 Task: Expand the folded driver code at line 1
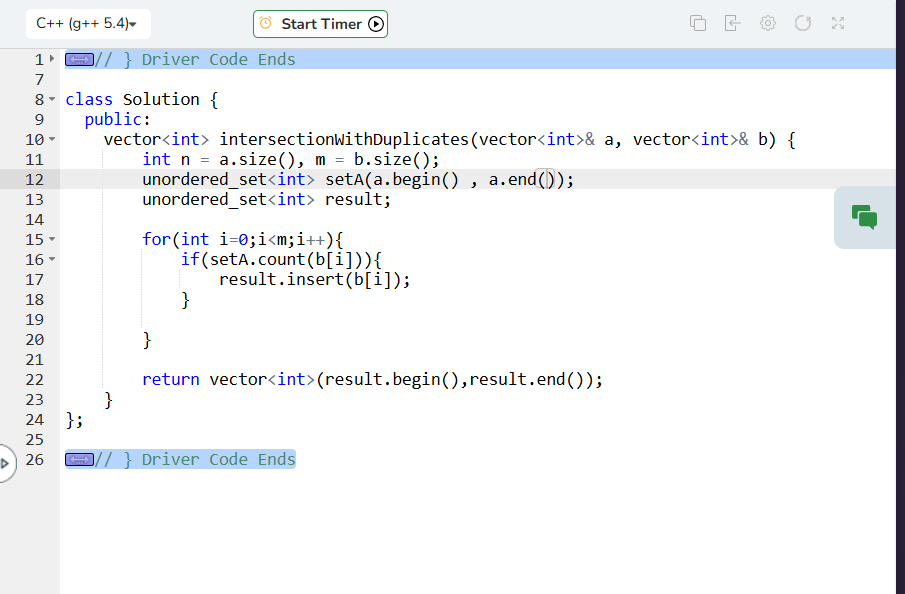tap(52, 59)
